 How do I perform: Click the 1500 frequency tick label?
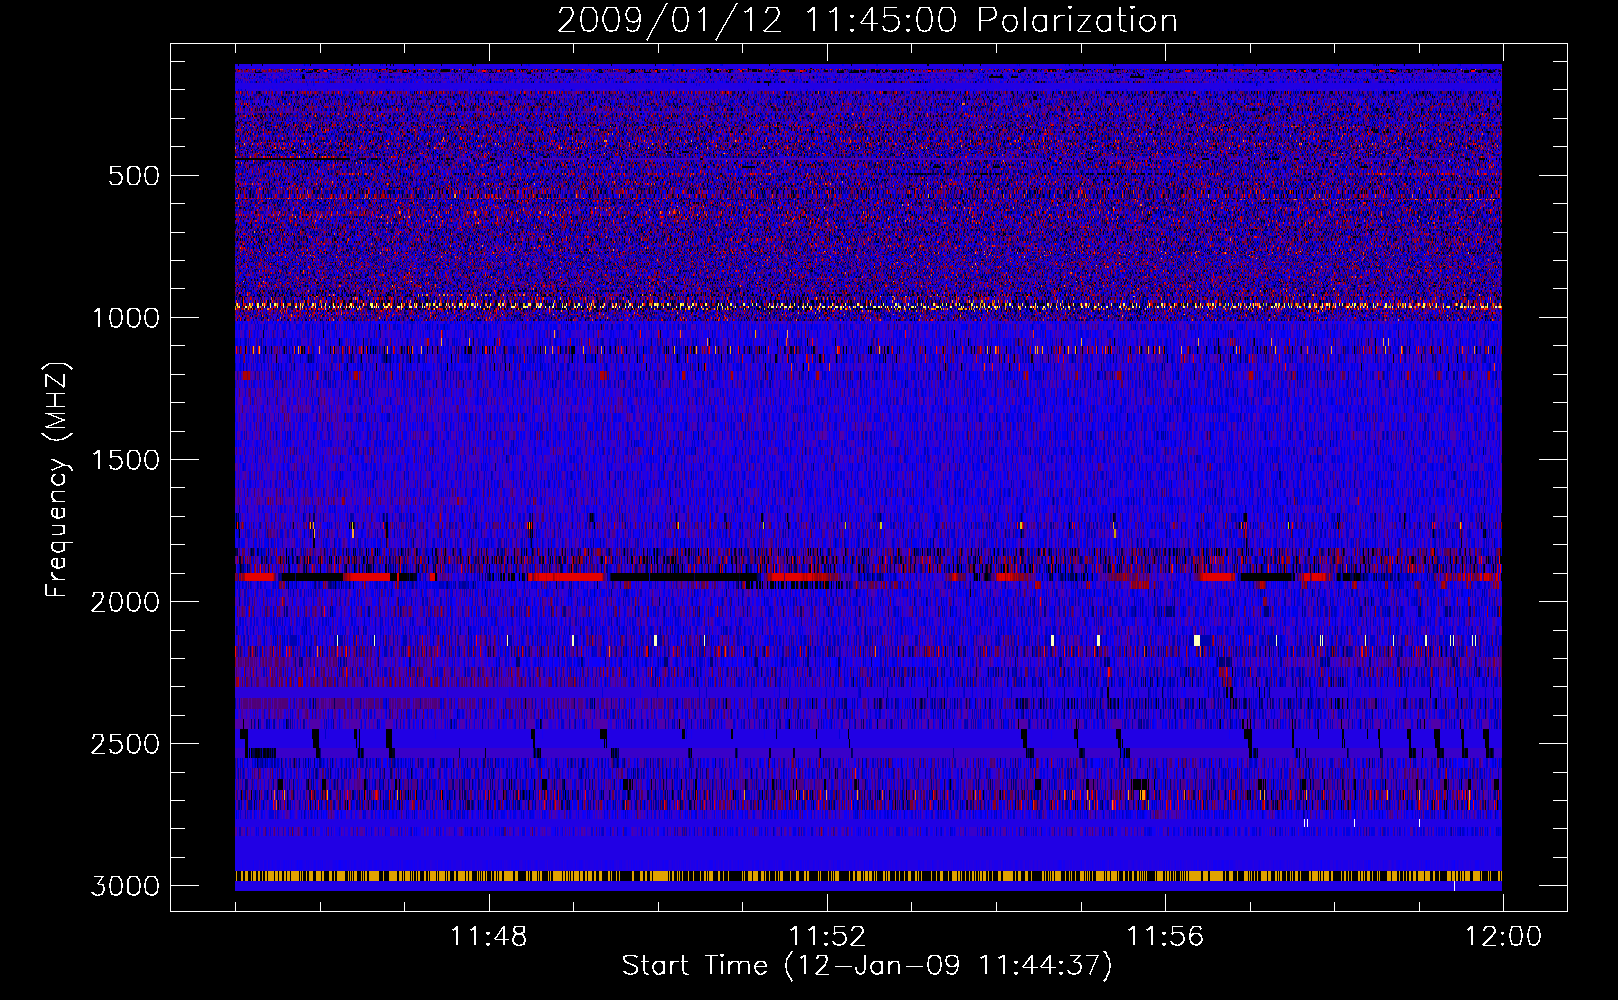coord(126,460)
